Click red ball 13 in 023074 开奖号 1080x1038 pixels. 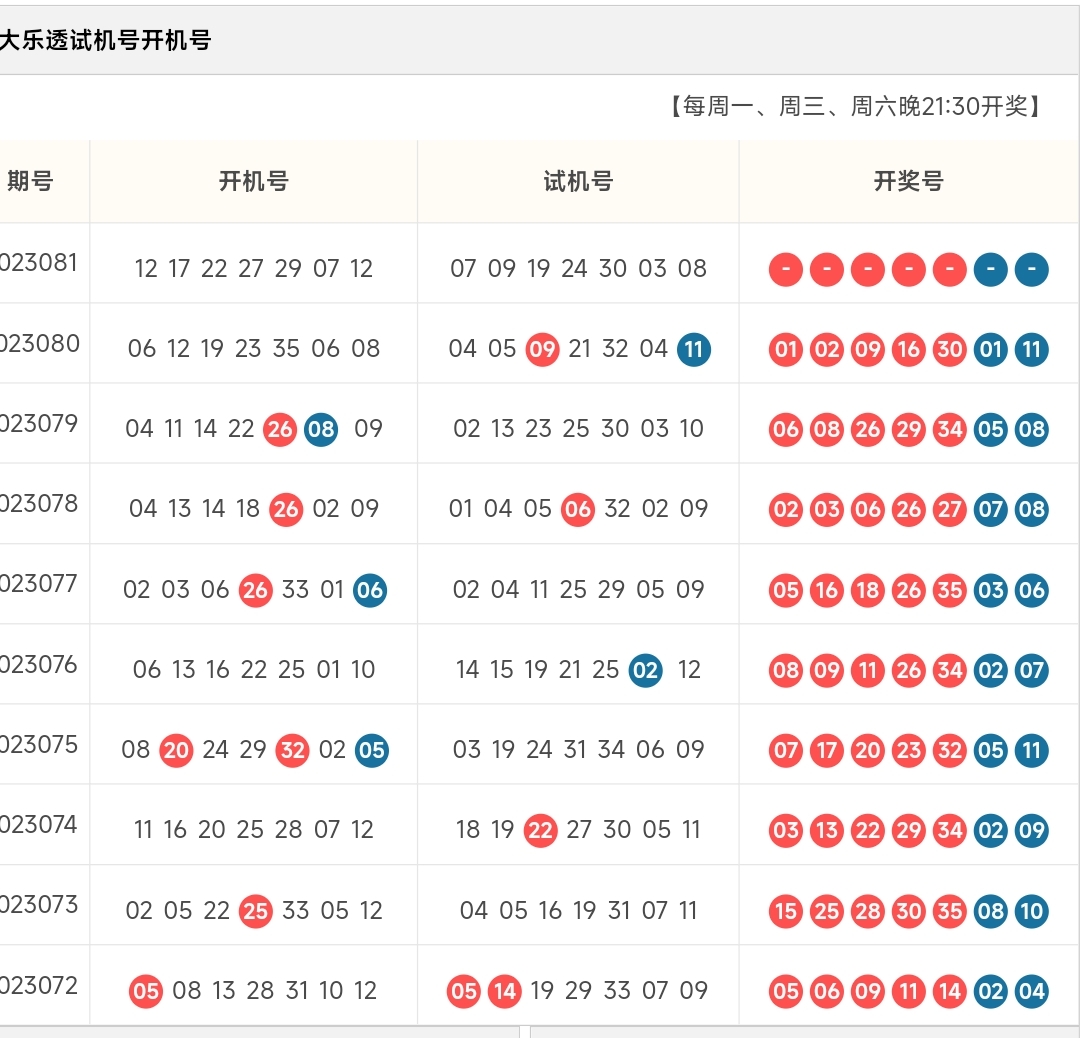pyautogui.click(x=827, y=830)
